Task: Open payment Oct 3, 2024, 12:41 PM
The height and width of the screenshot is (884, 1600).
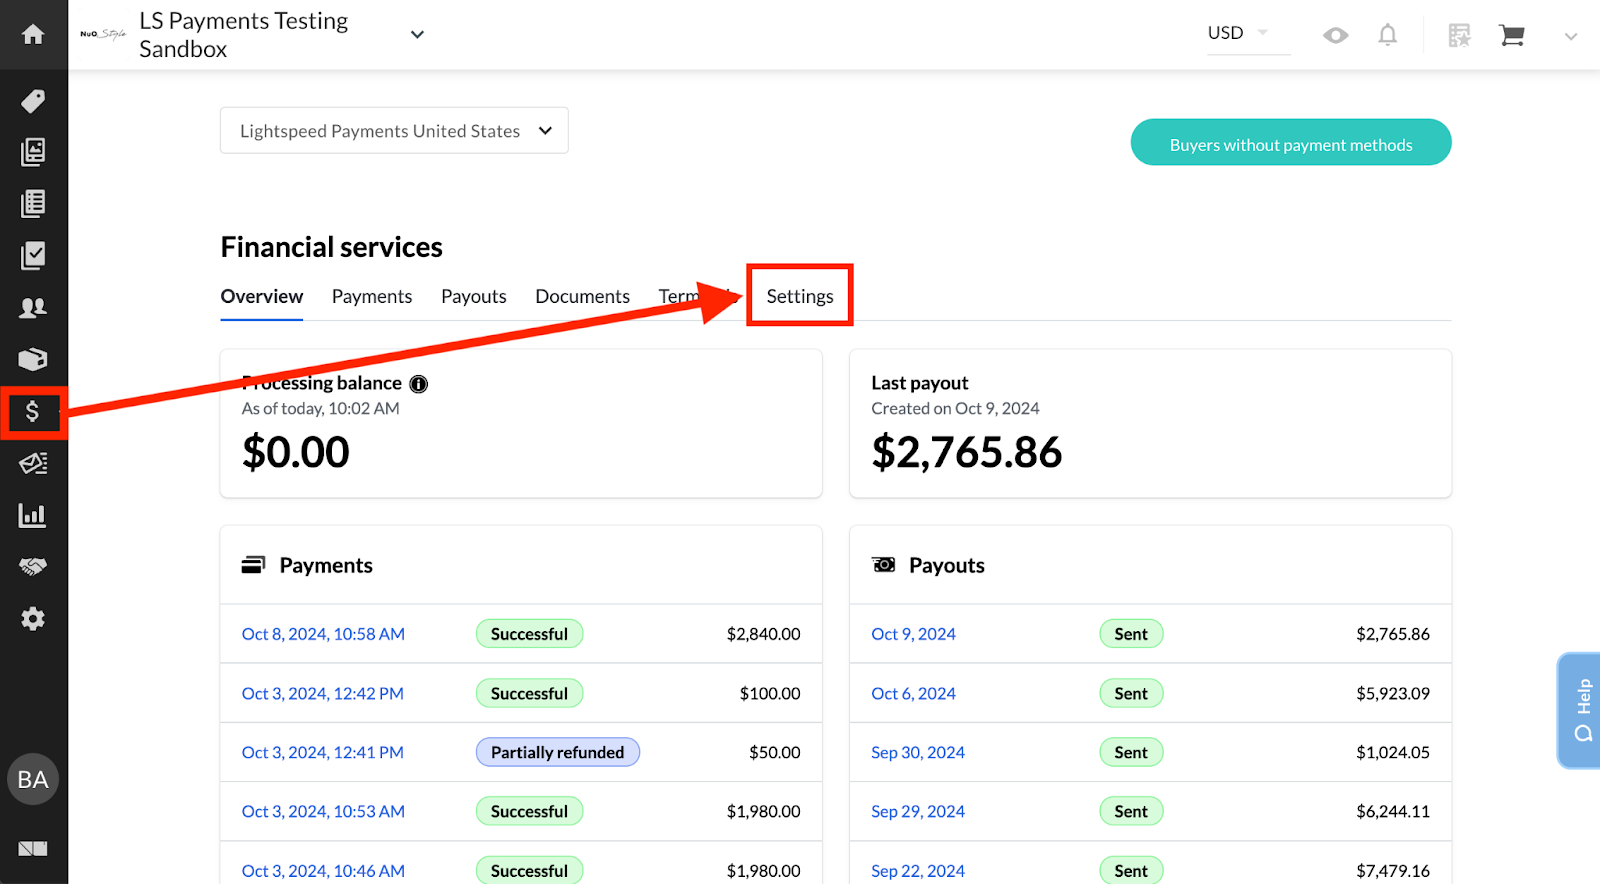Action: tap(323, 753)
